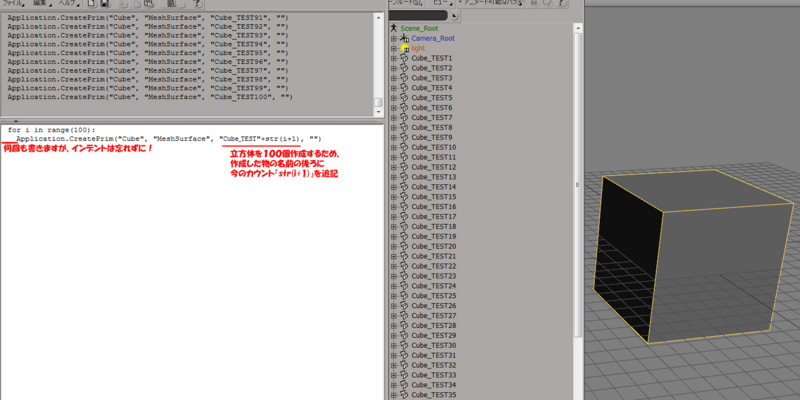Expand the Cube_TEST5 node
The width and height of the screenshot is (800, 400).
(393, 98)
